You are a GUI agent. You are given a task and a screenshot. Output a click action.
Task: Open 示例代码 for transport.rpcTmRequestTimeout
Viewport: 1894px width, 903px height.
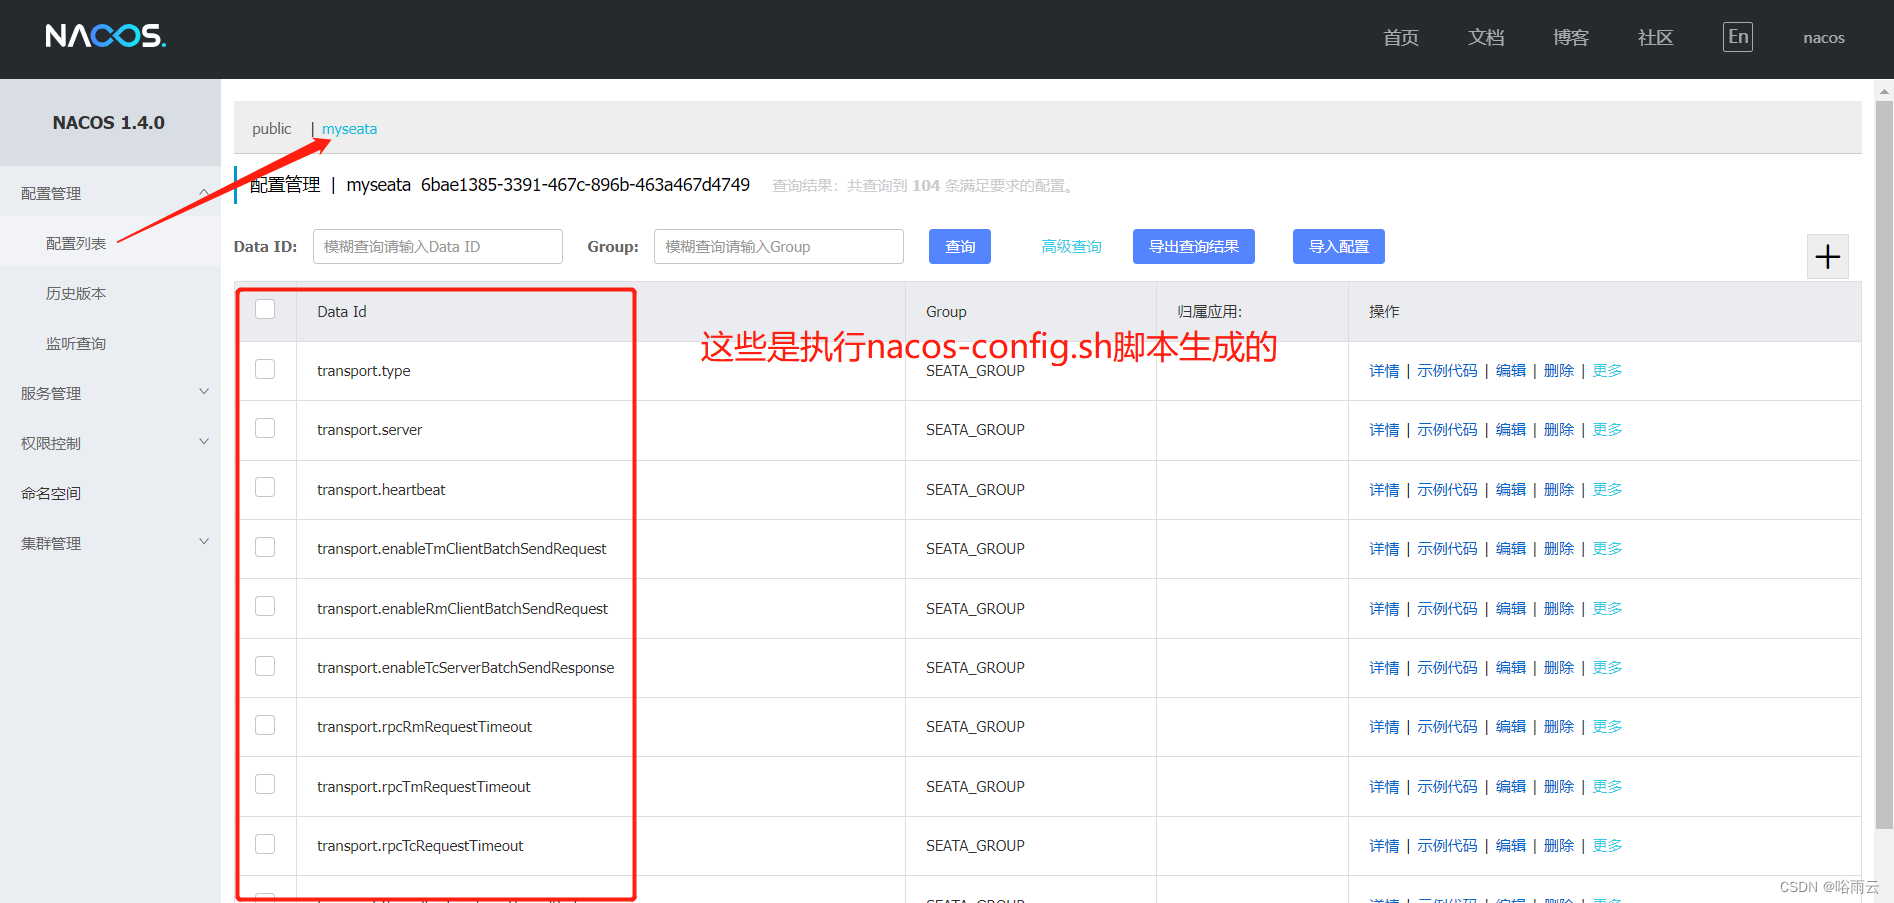coord(1447,787)
